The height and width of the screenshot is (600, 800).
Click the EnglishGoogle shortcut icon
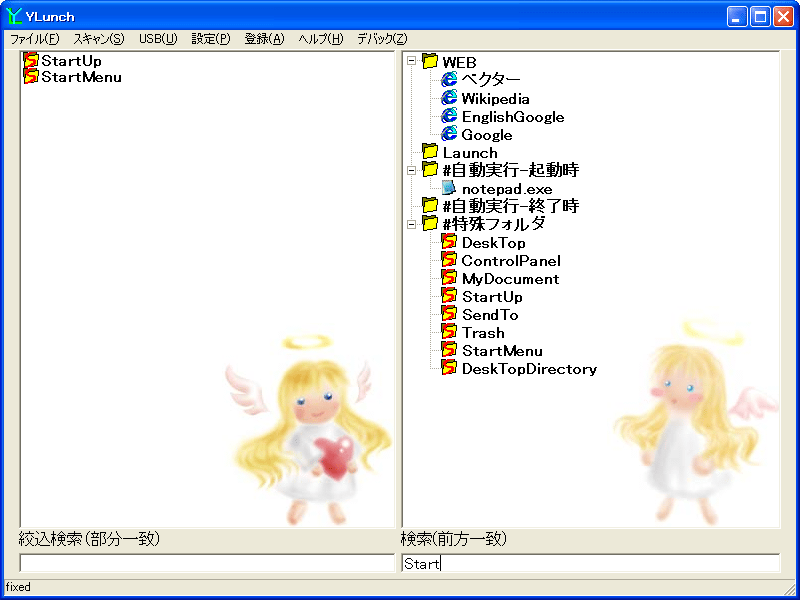point(449,116)
